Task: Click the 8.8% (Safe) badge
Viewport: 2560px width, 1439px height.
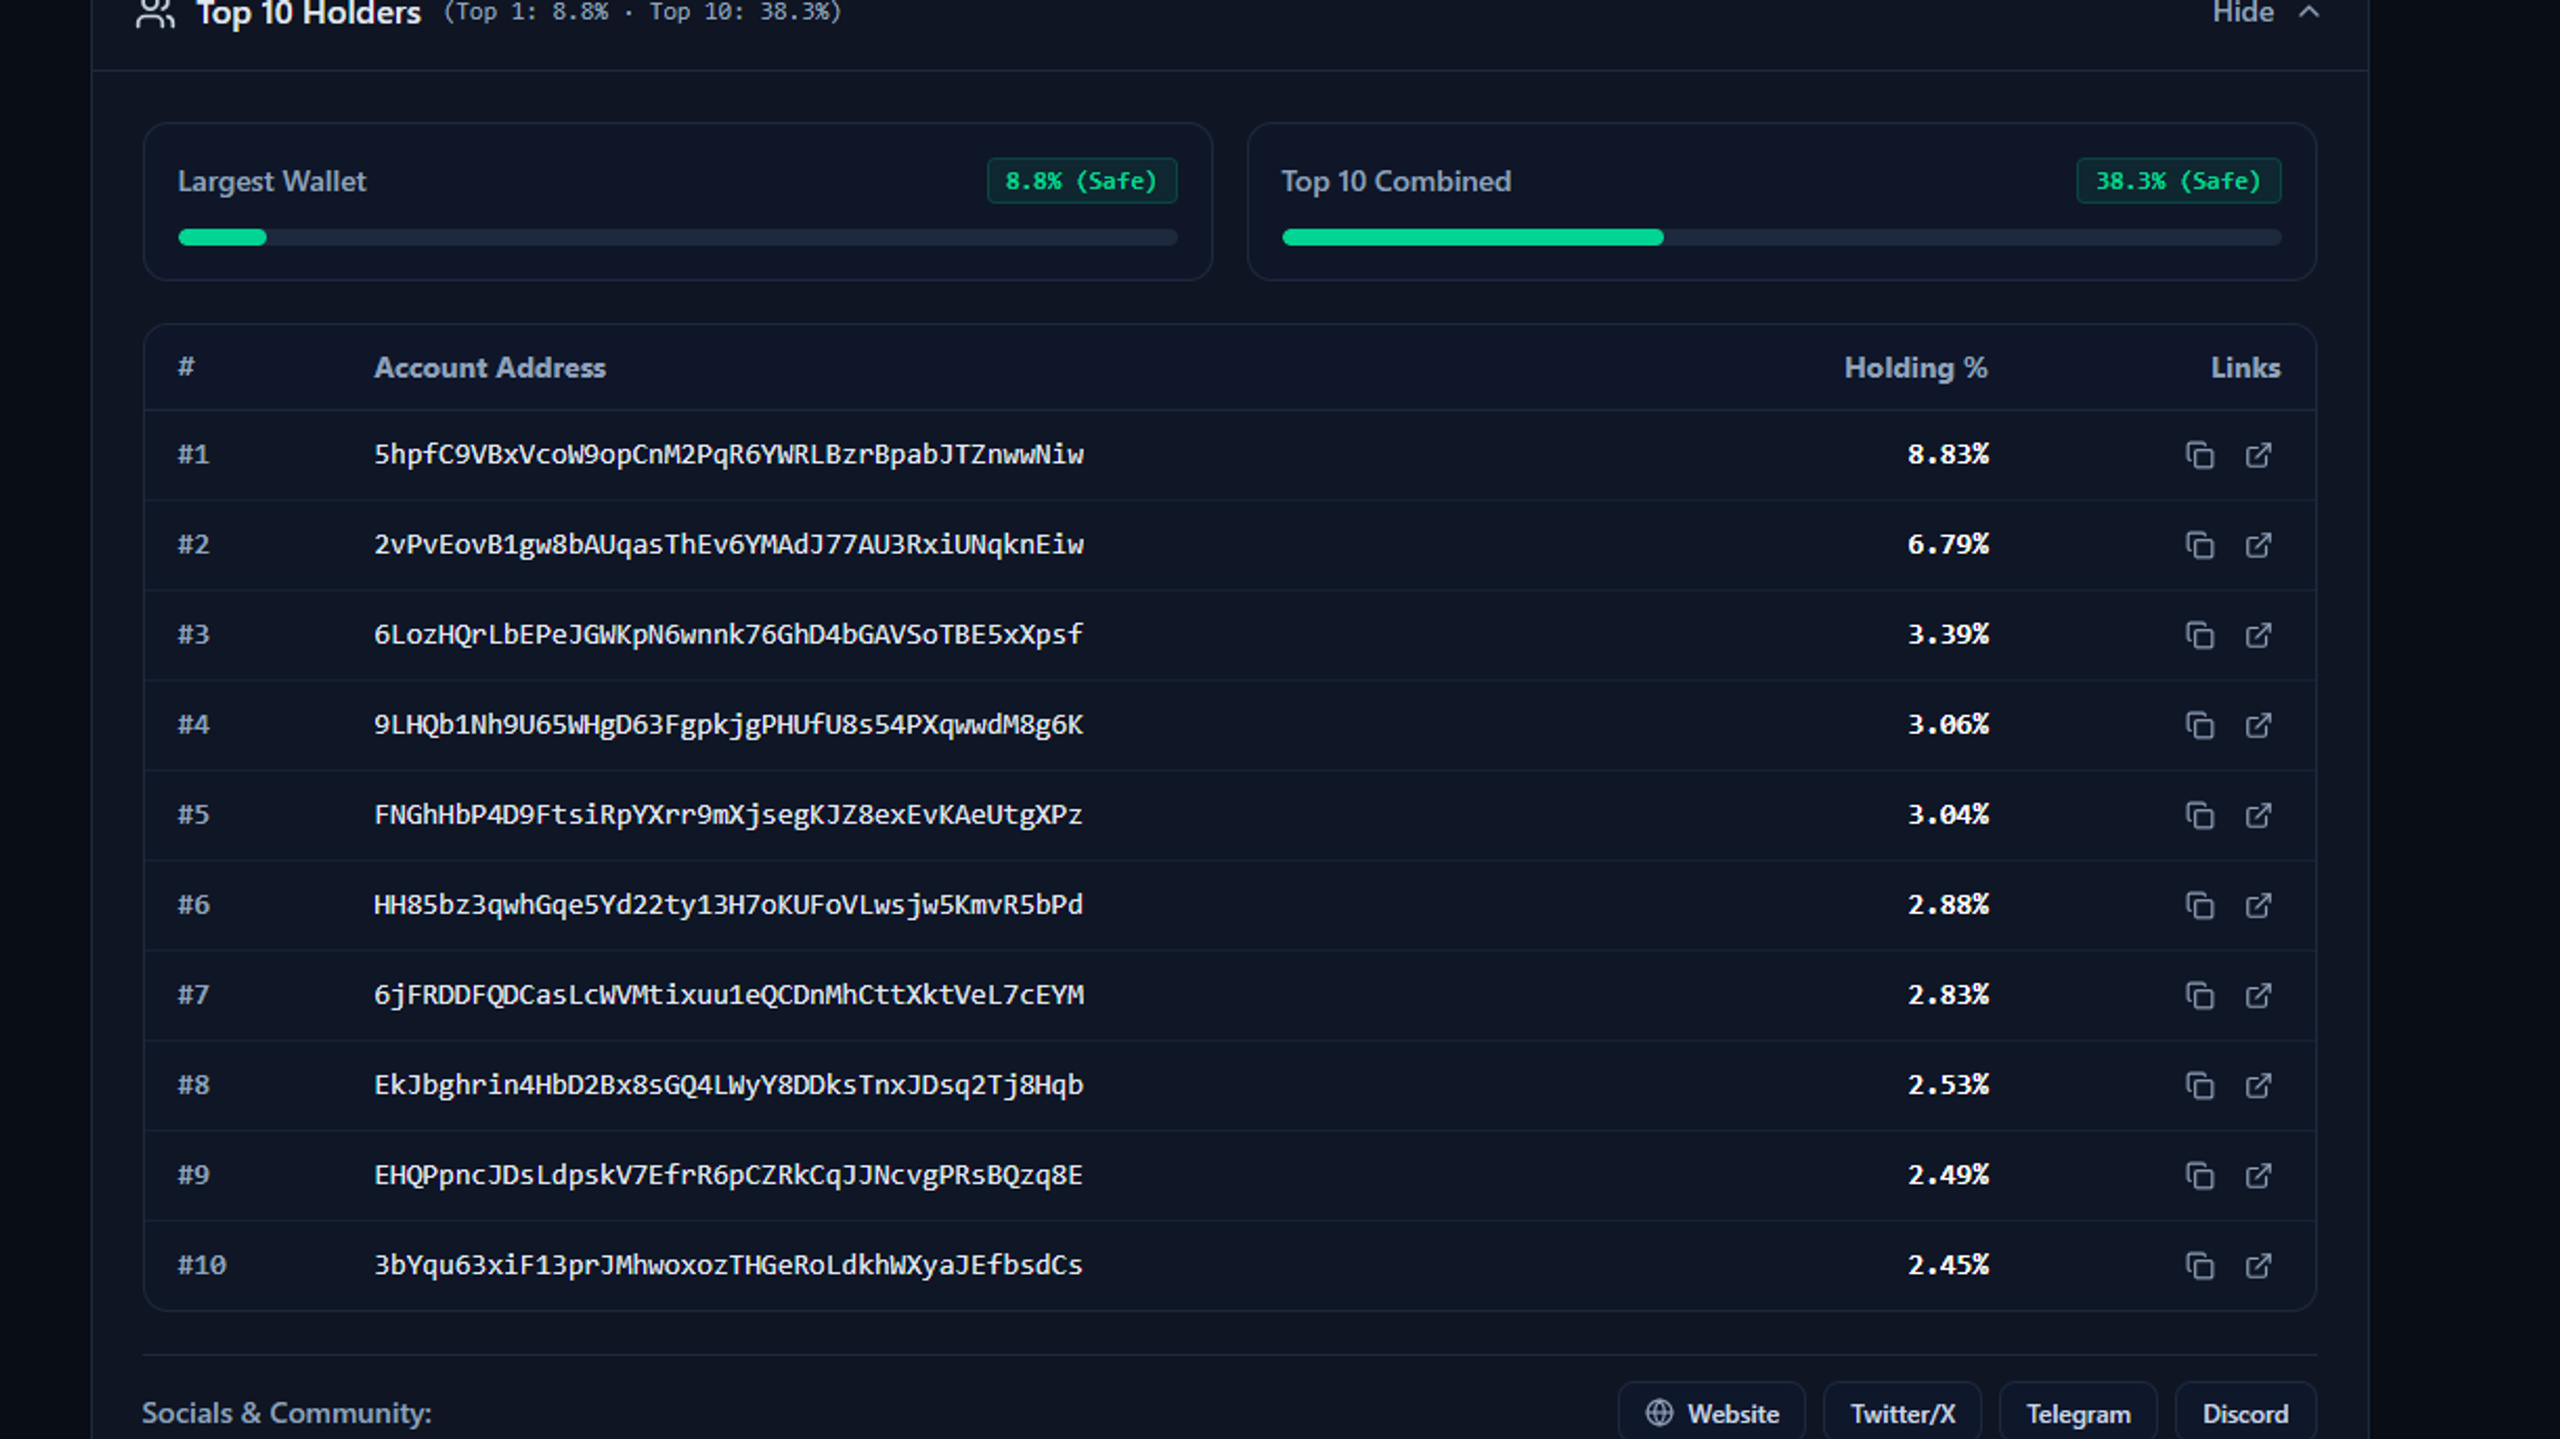Action: click(1082, 181)
